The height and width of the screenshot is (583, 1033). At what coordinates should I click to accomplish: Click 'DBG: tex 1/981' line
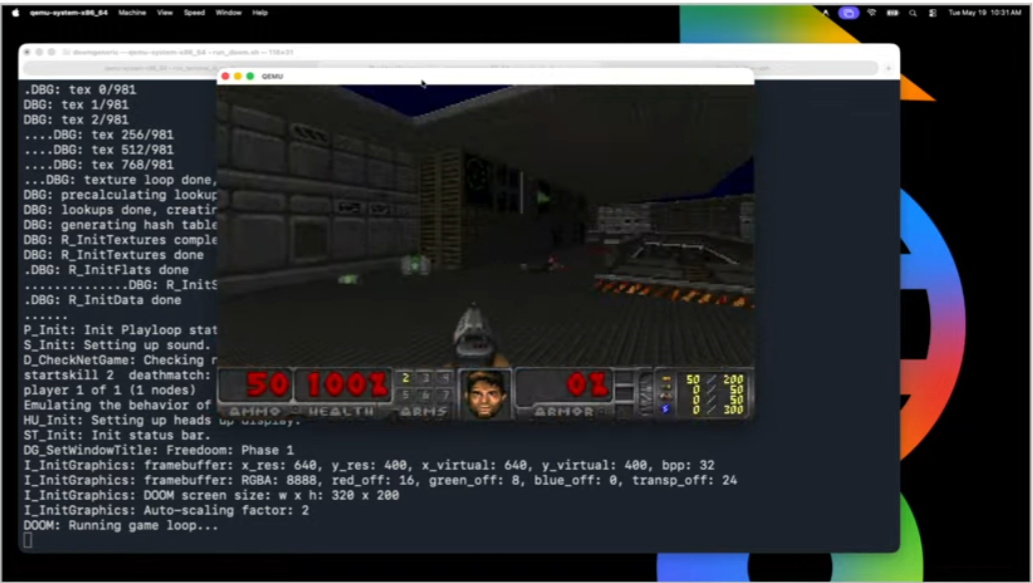point(76,105)
